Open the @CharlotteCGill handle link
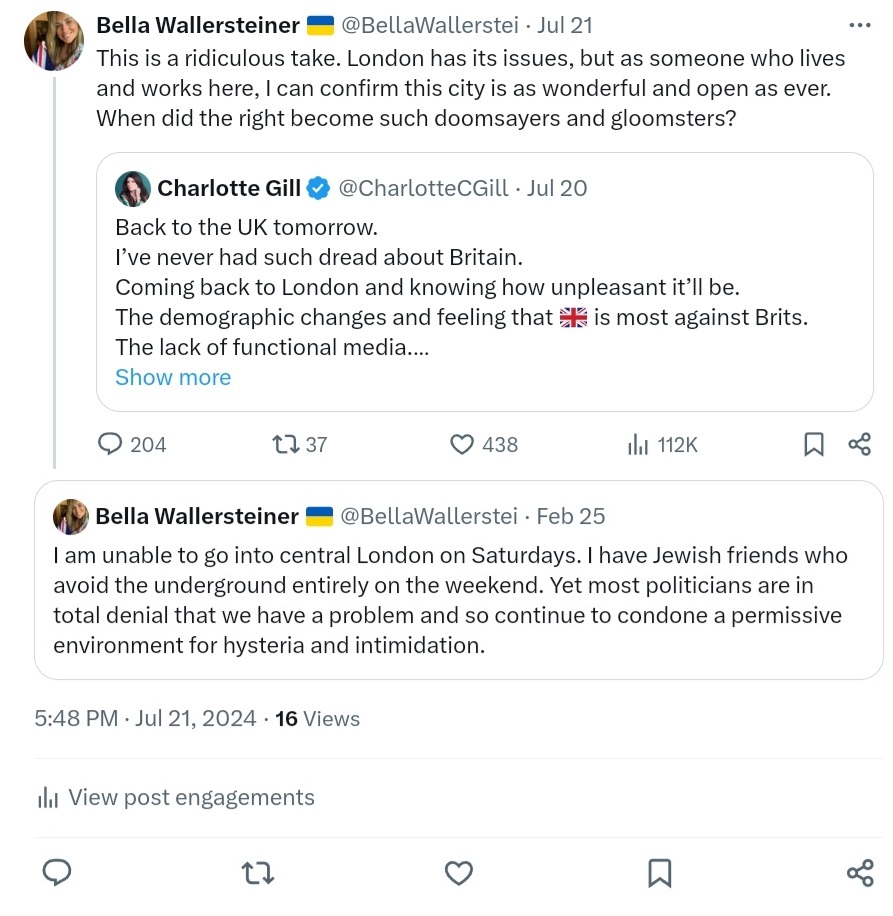The height and width of the screenshot is (916, 893). [x=423, y=188]
